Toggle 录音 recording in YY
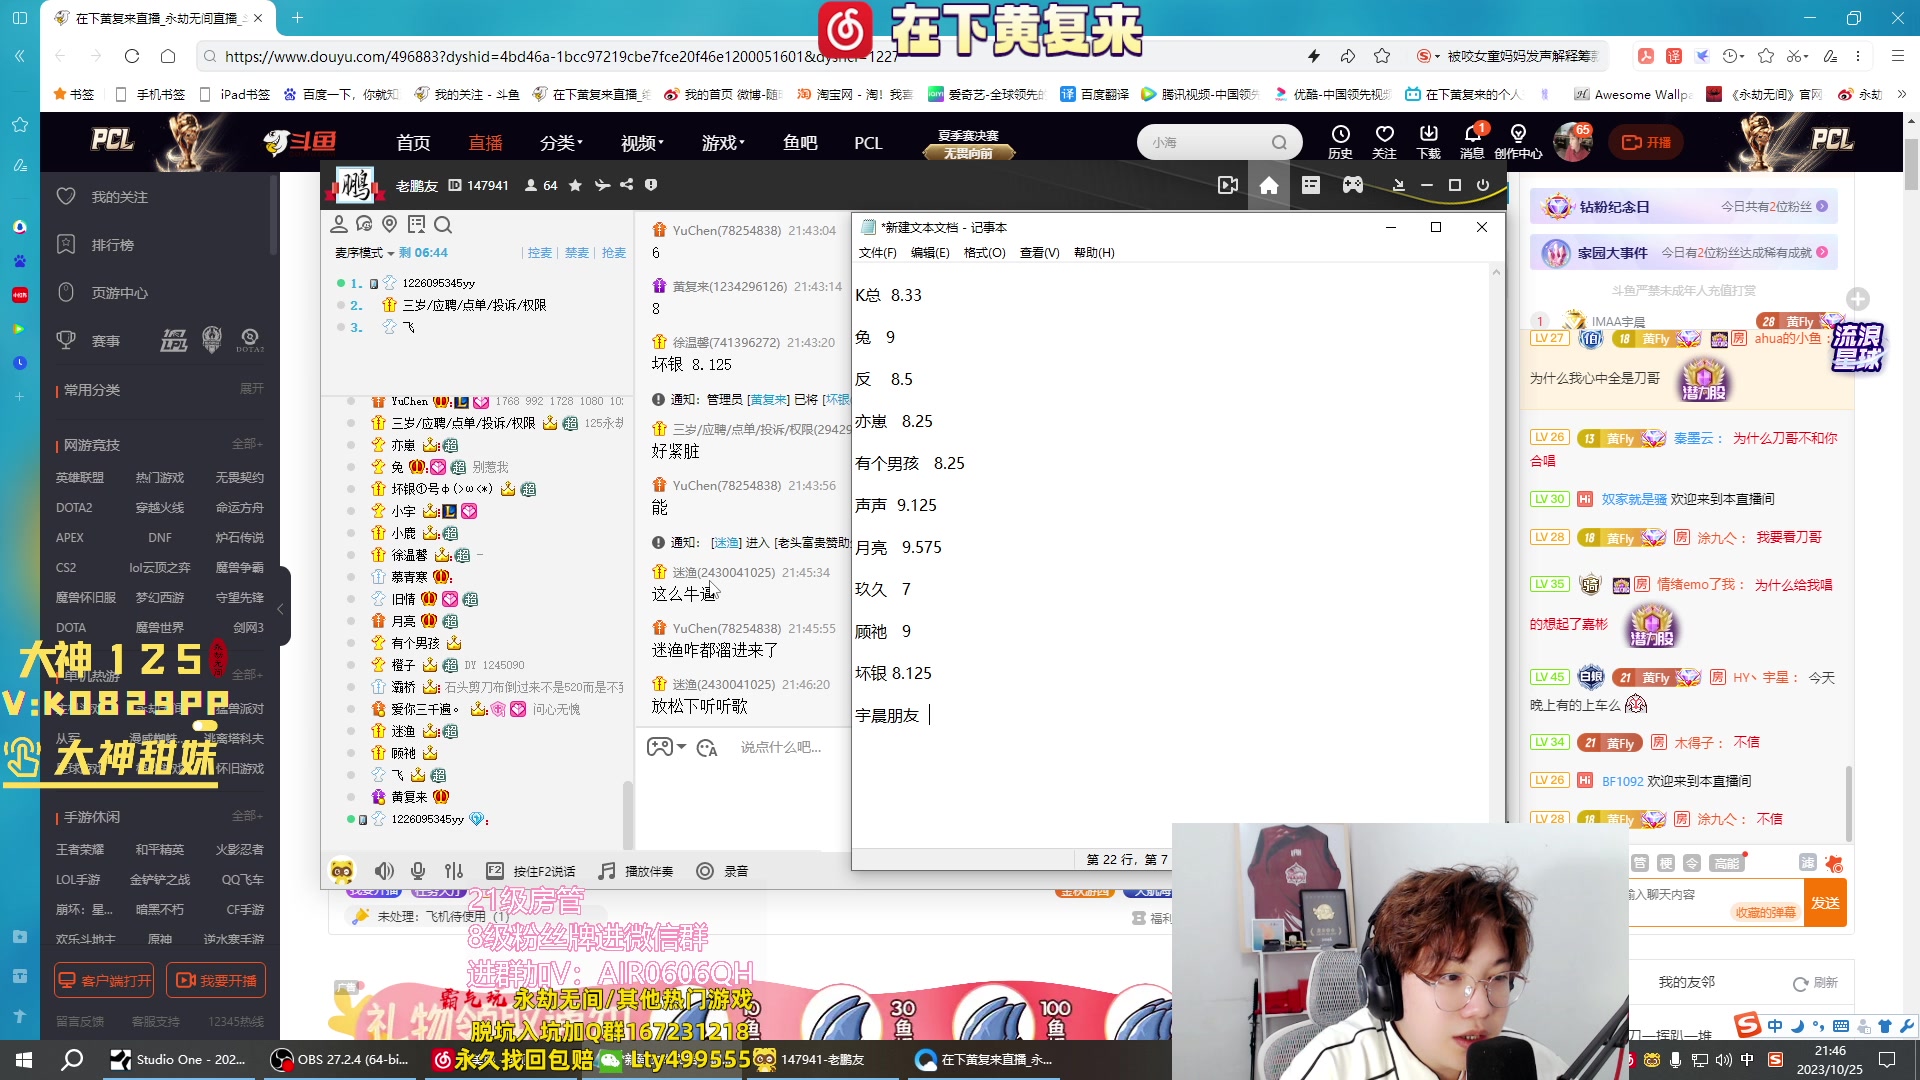1920x1080 pixels. [x=723, y=871]
